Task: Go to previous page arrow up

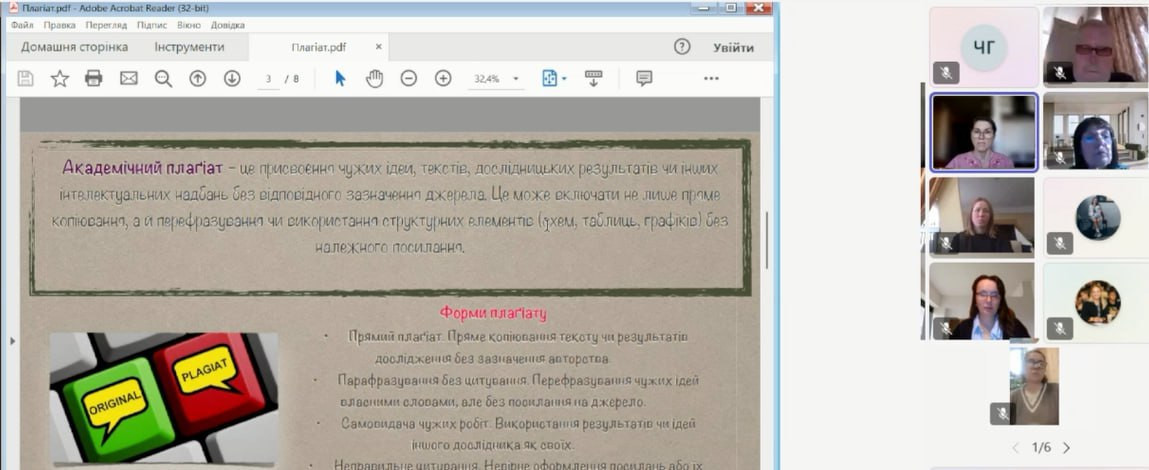Action: [x=198, y=78]
